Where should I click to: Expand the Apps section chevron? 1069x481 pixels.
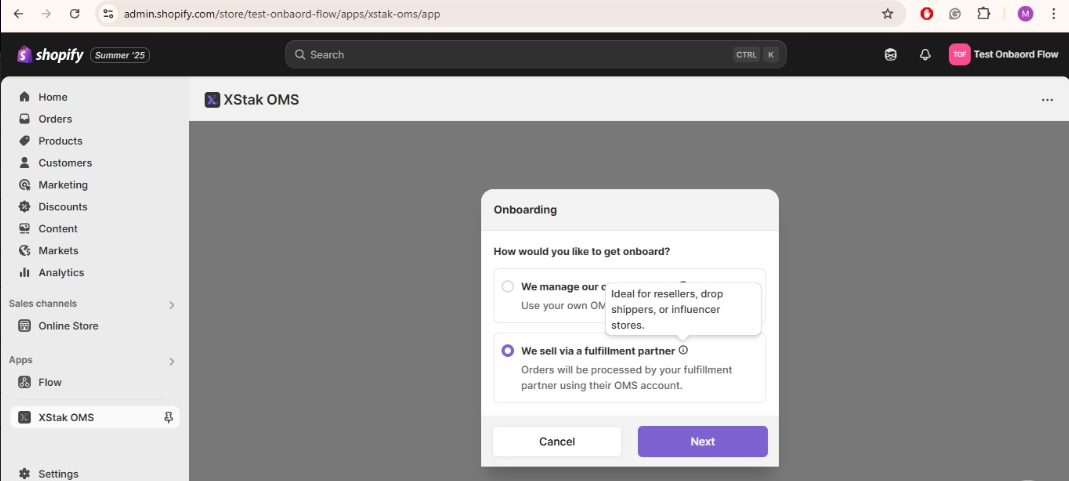click(x=171, y=361)
